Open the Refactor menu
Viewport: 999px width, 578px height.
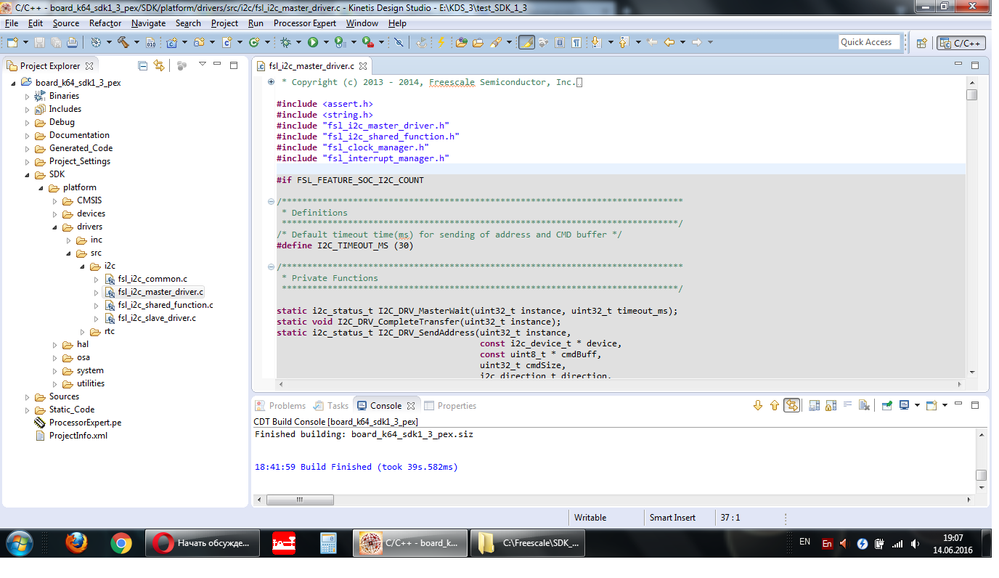click(x=105, y=23)
